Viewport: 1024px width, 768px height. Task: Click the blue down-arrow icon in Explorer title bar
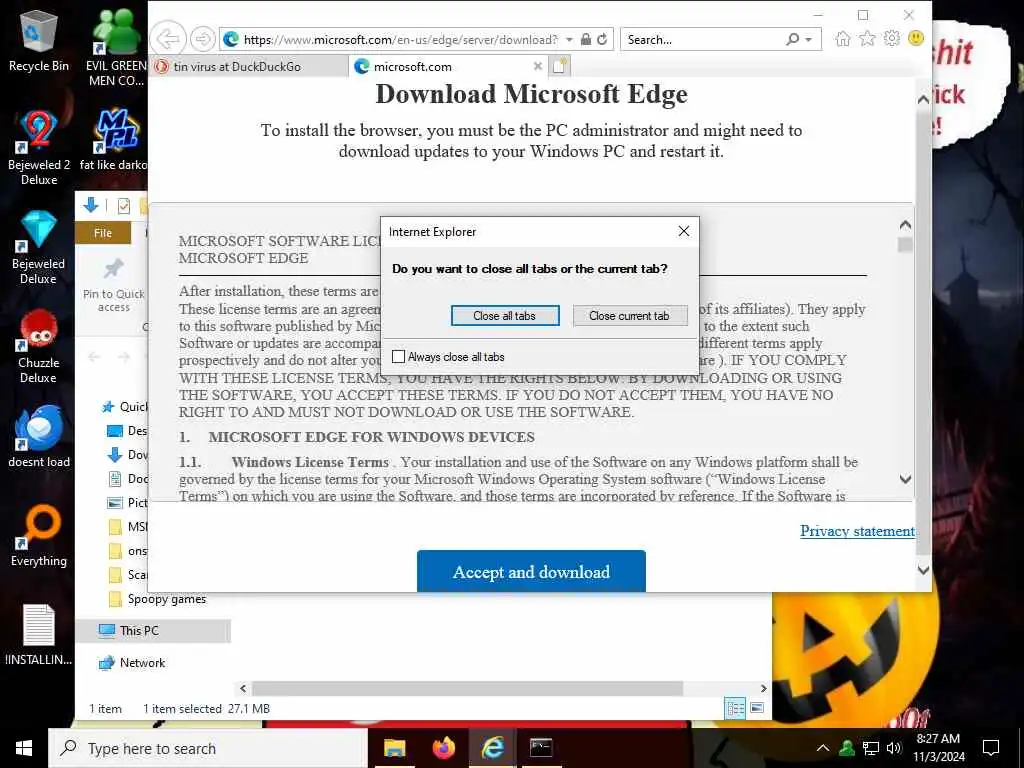[91, 205]
